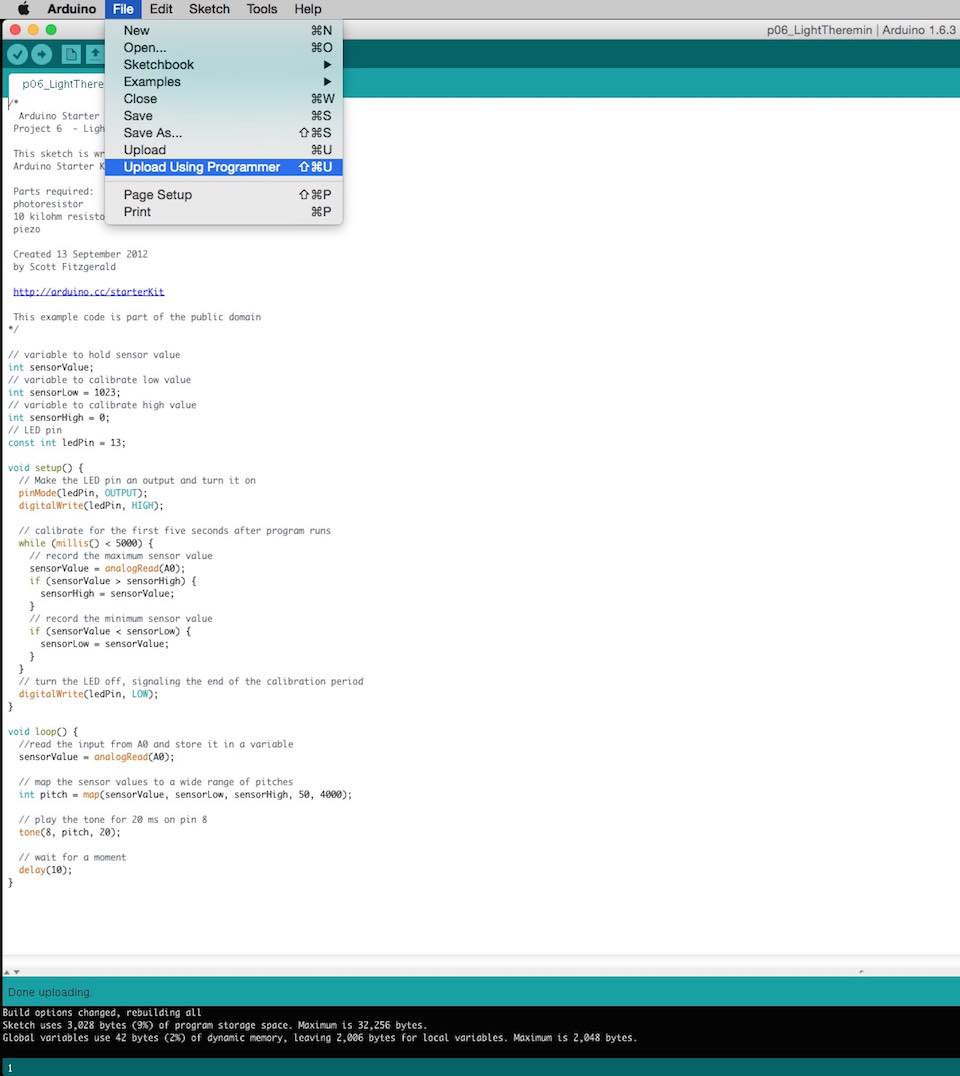Image resolution: width=960 pixels, height=1076 pixels.
Task: Click 'pinMode(ledPin, OUTPUT);' code line
Action: (x=83, y=493)
